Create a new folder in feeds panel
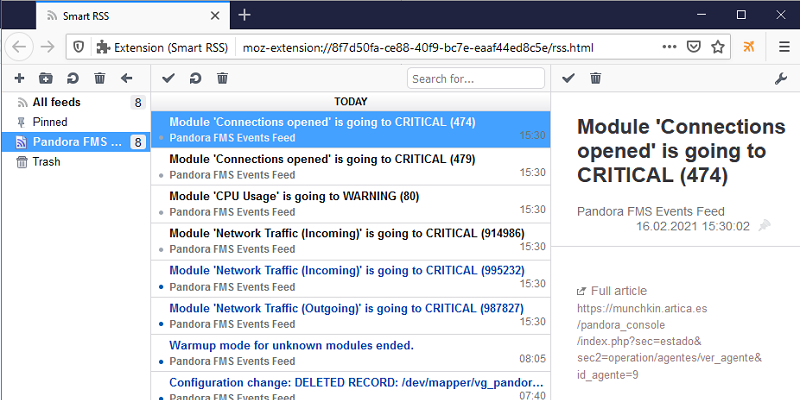 (x=46, y=78)
